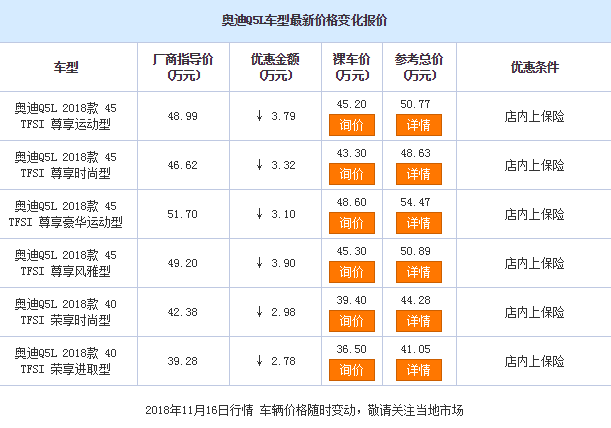Select model name 45 TFSI 尊享时尚型
The width and height of the screenshot is (611, 428).
tap(65, 165)
